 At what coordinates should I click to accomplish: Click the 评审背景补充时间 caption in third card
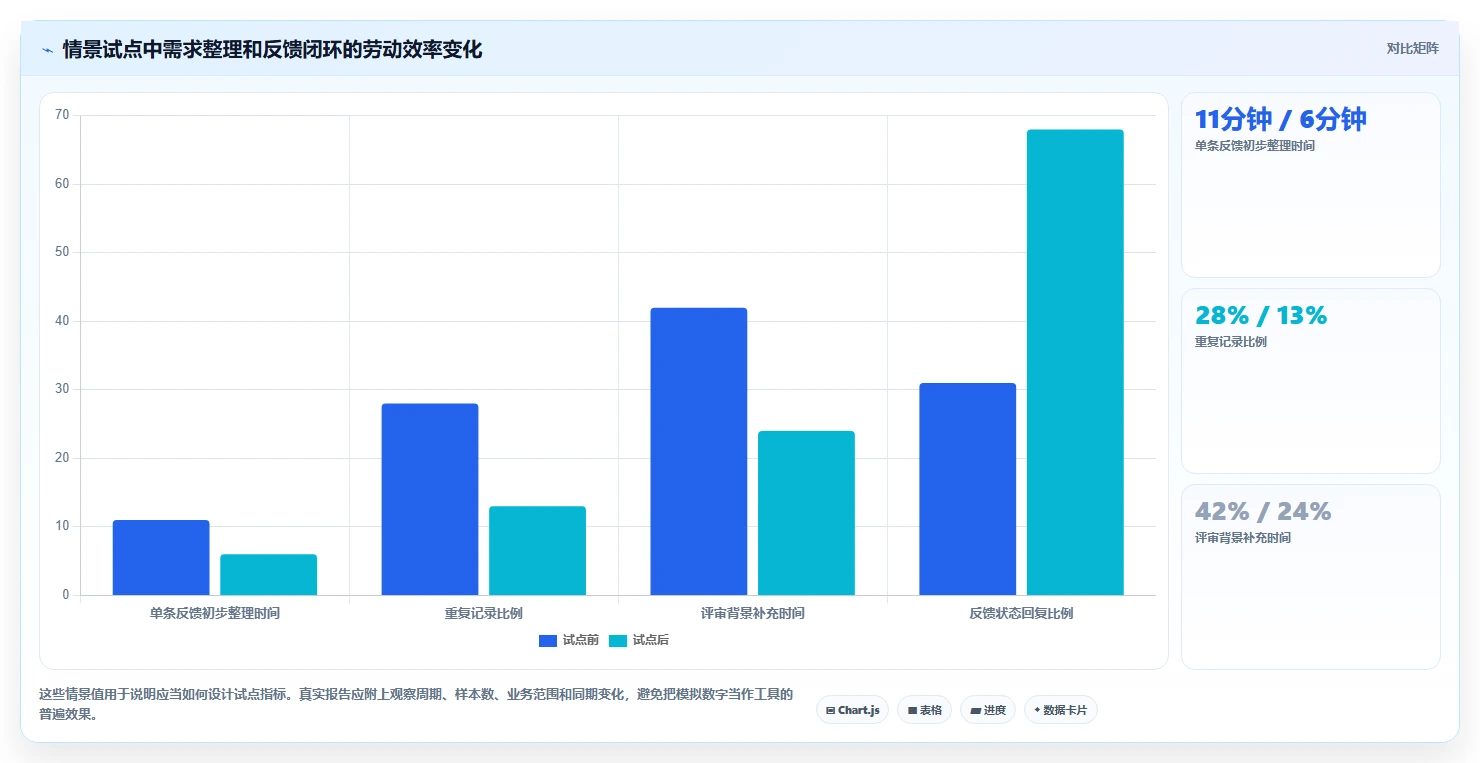click(x=1243, y=538)
